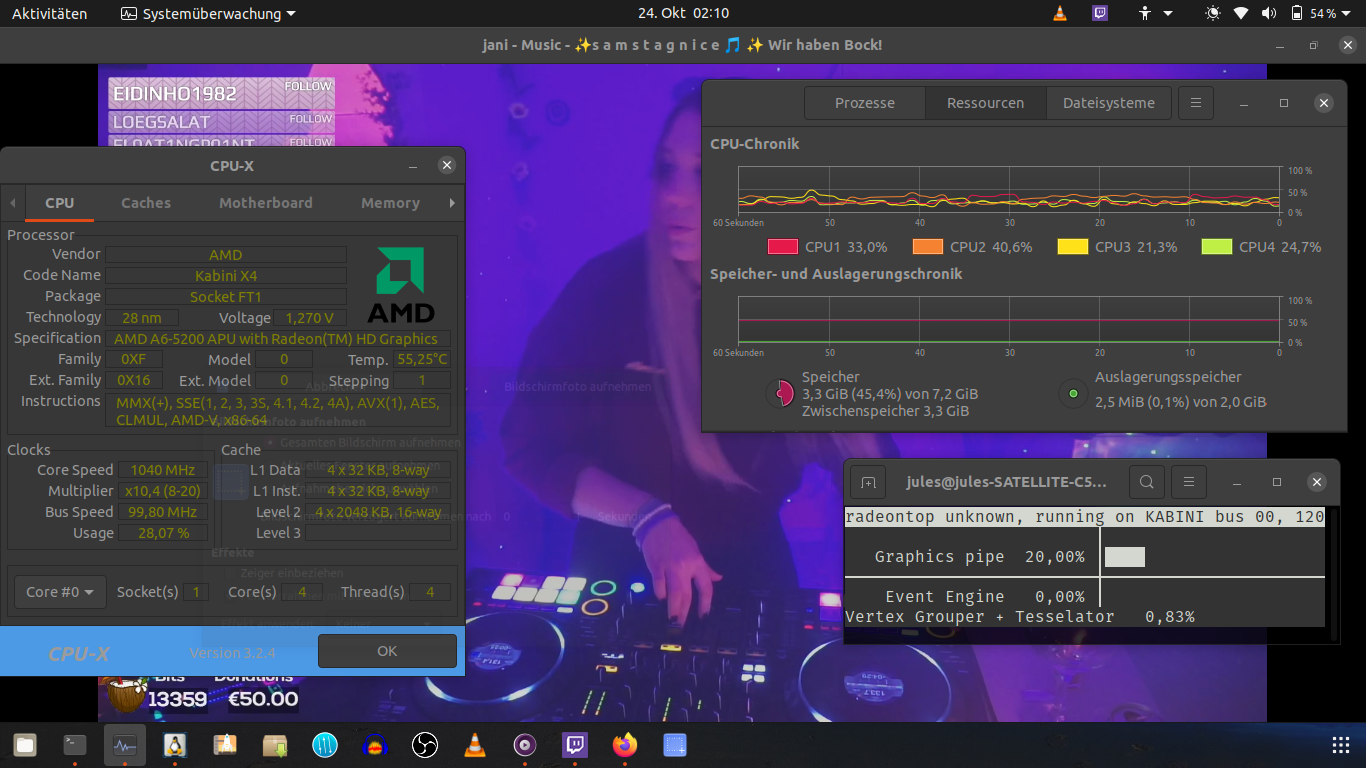The image size is (1366, 768).
Task: Open a new terminal tab with the plus icon
Action: [x=868, y=481]
